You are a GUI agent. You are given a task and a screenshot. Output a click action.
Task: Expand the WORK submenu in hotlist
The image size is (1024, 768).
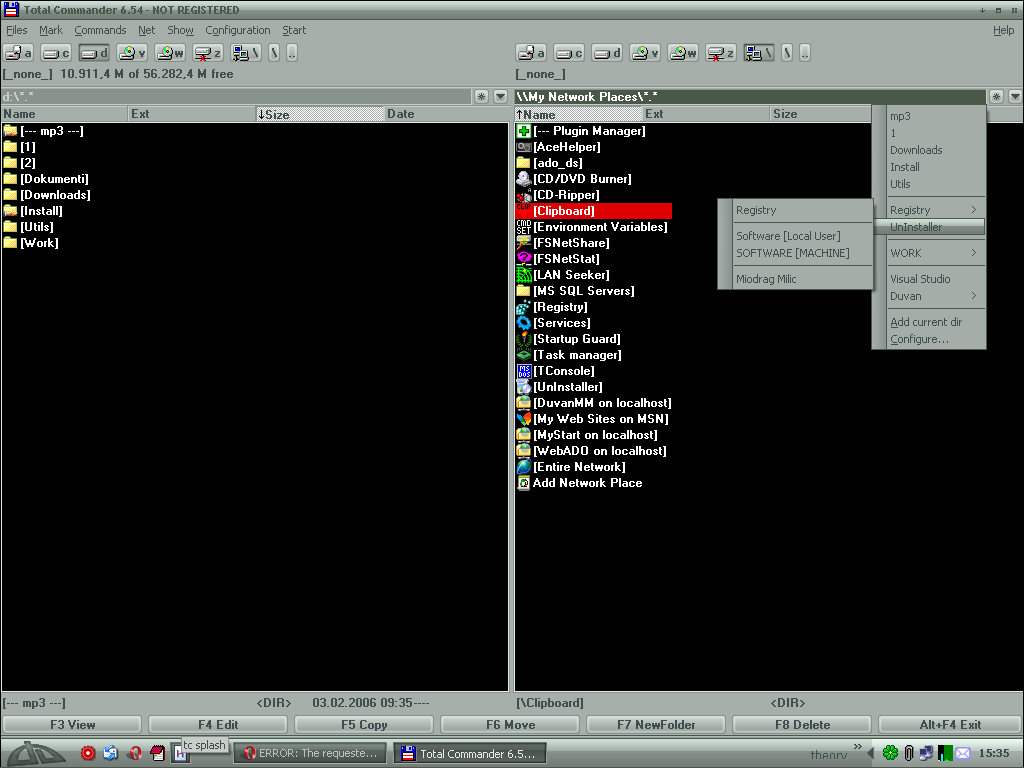coord(935,253)
